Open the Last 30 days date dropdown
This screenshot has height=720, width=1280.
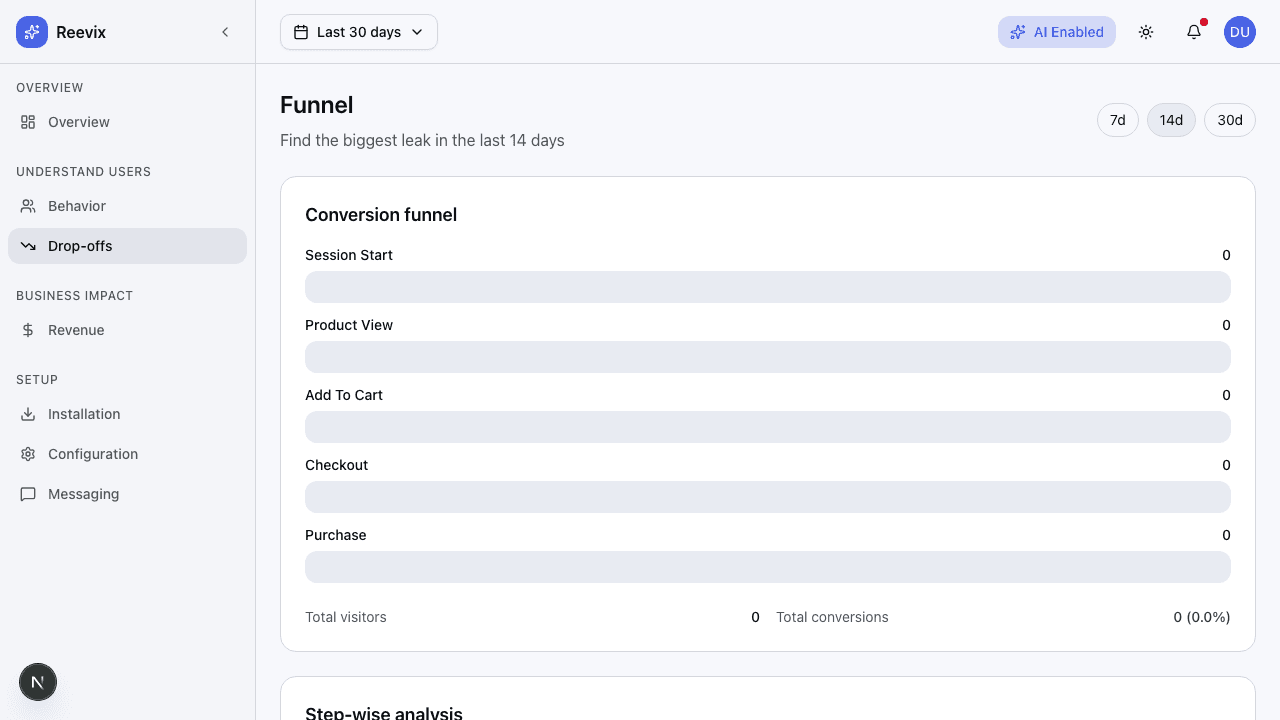click(358, 32)
